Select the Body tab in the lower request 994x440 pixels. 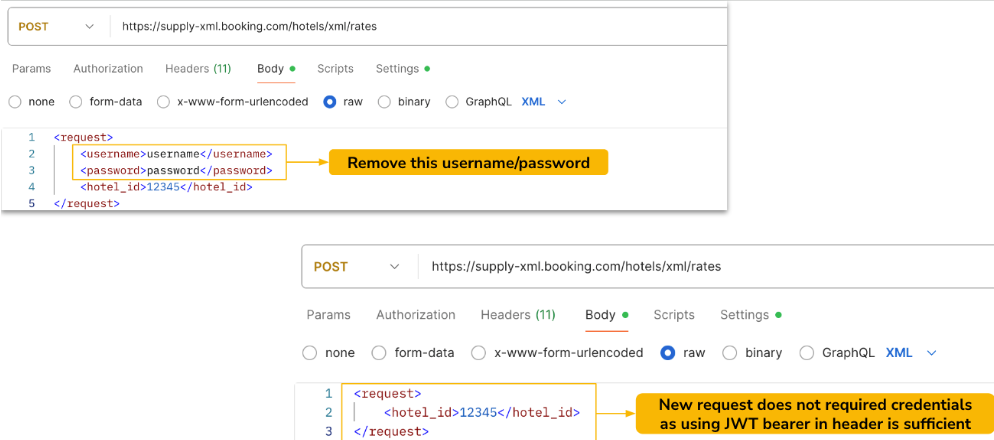pyautogui.click(x=600, y=315)
